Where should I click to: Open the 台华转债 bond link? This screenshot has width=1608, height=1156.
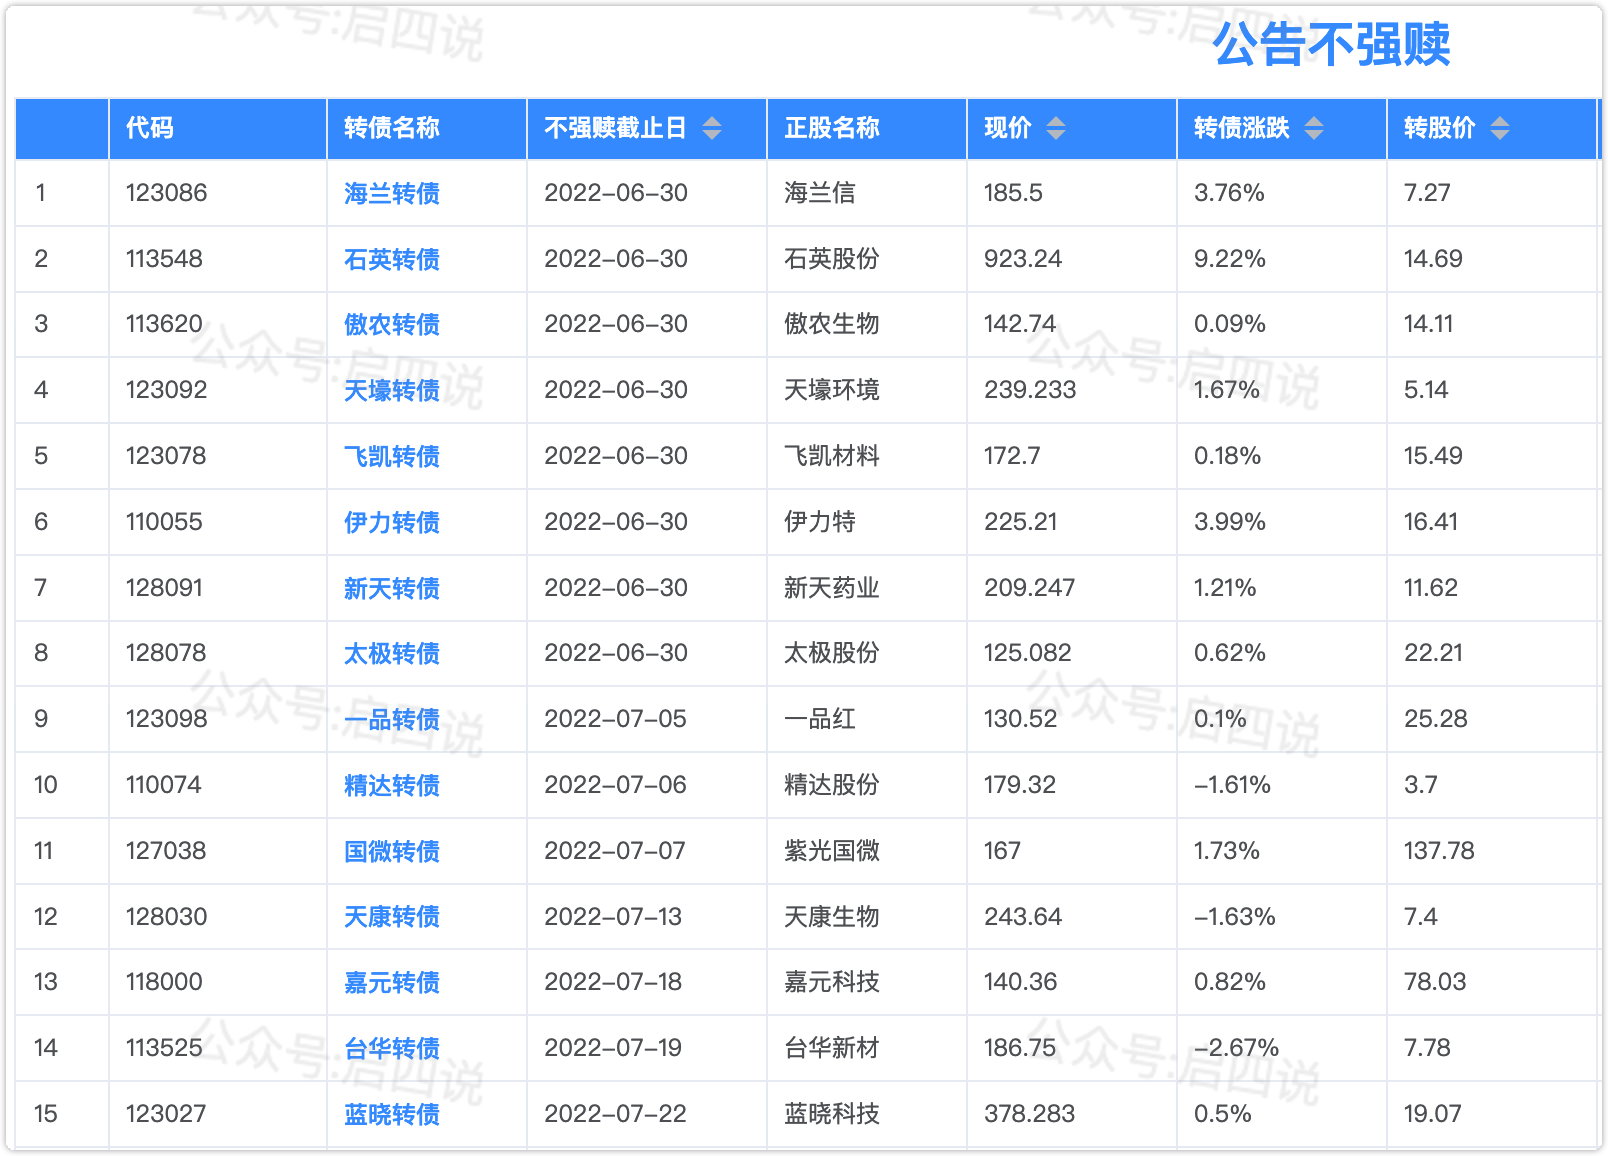pos(390,1048)
